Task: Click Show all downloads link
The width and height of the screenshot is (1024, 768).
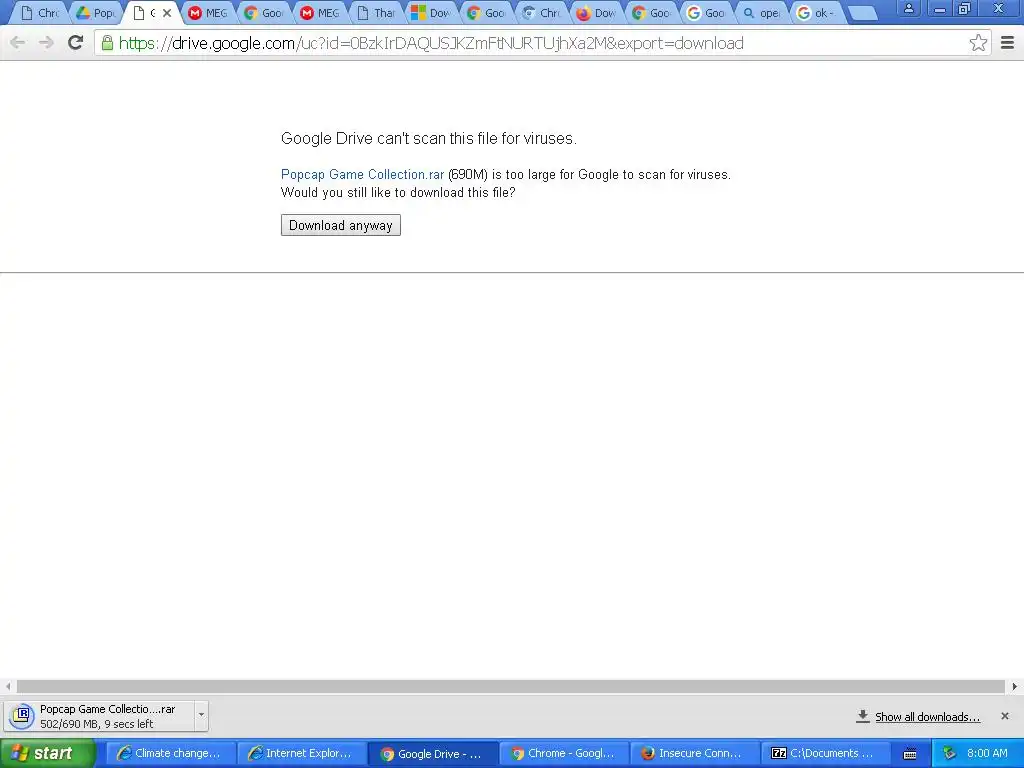Action: click(927, 717)
